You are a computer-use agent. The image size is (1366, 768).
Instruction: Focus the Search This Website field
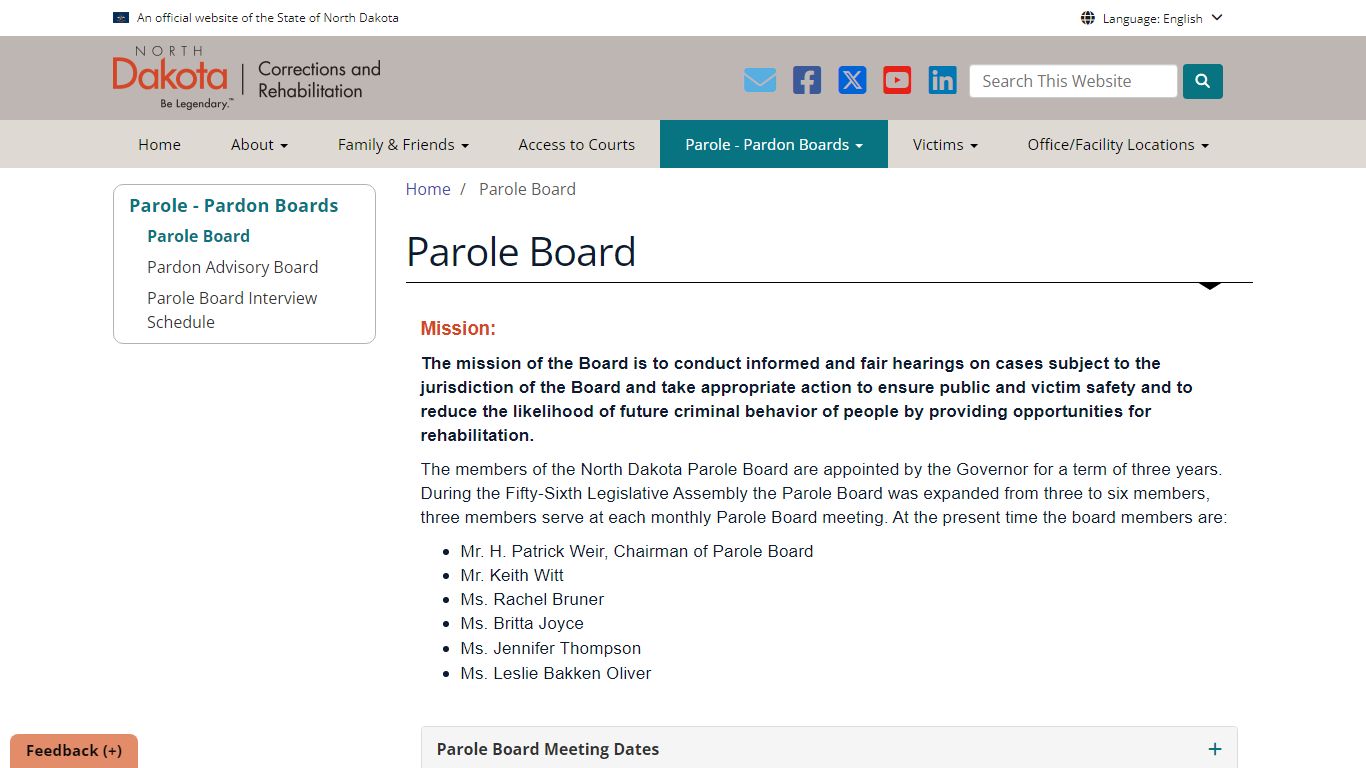[1073, 81]
